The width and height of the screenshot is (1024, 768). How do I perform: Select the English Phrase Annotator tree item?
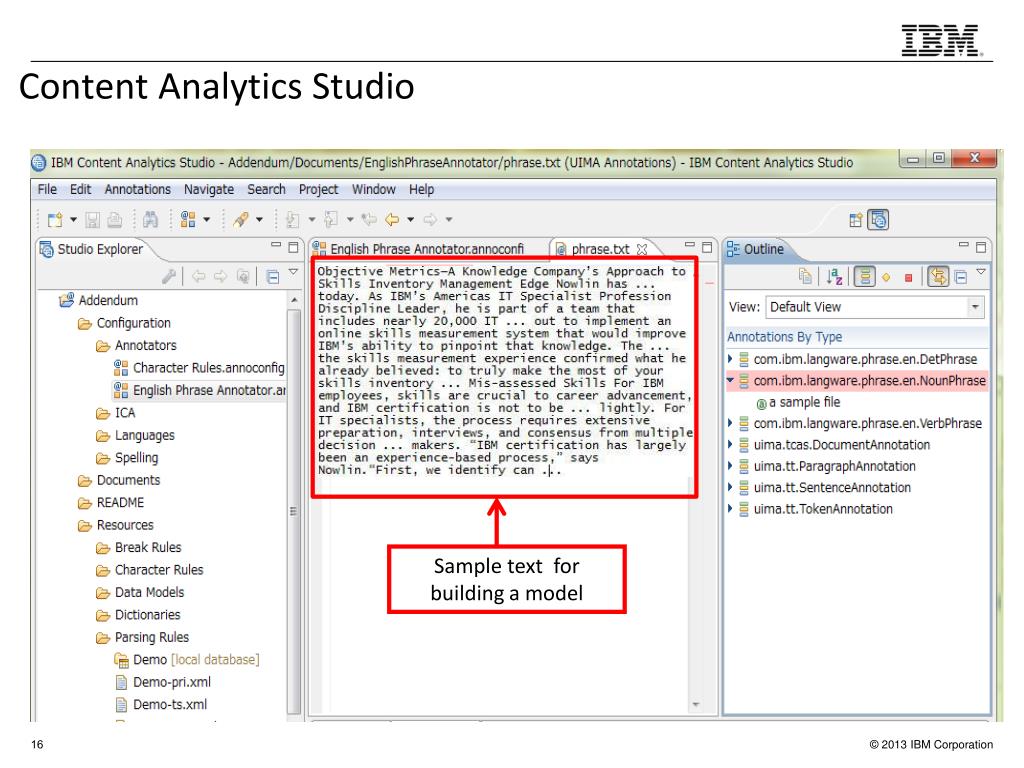(x=199, y=390)
